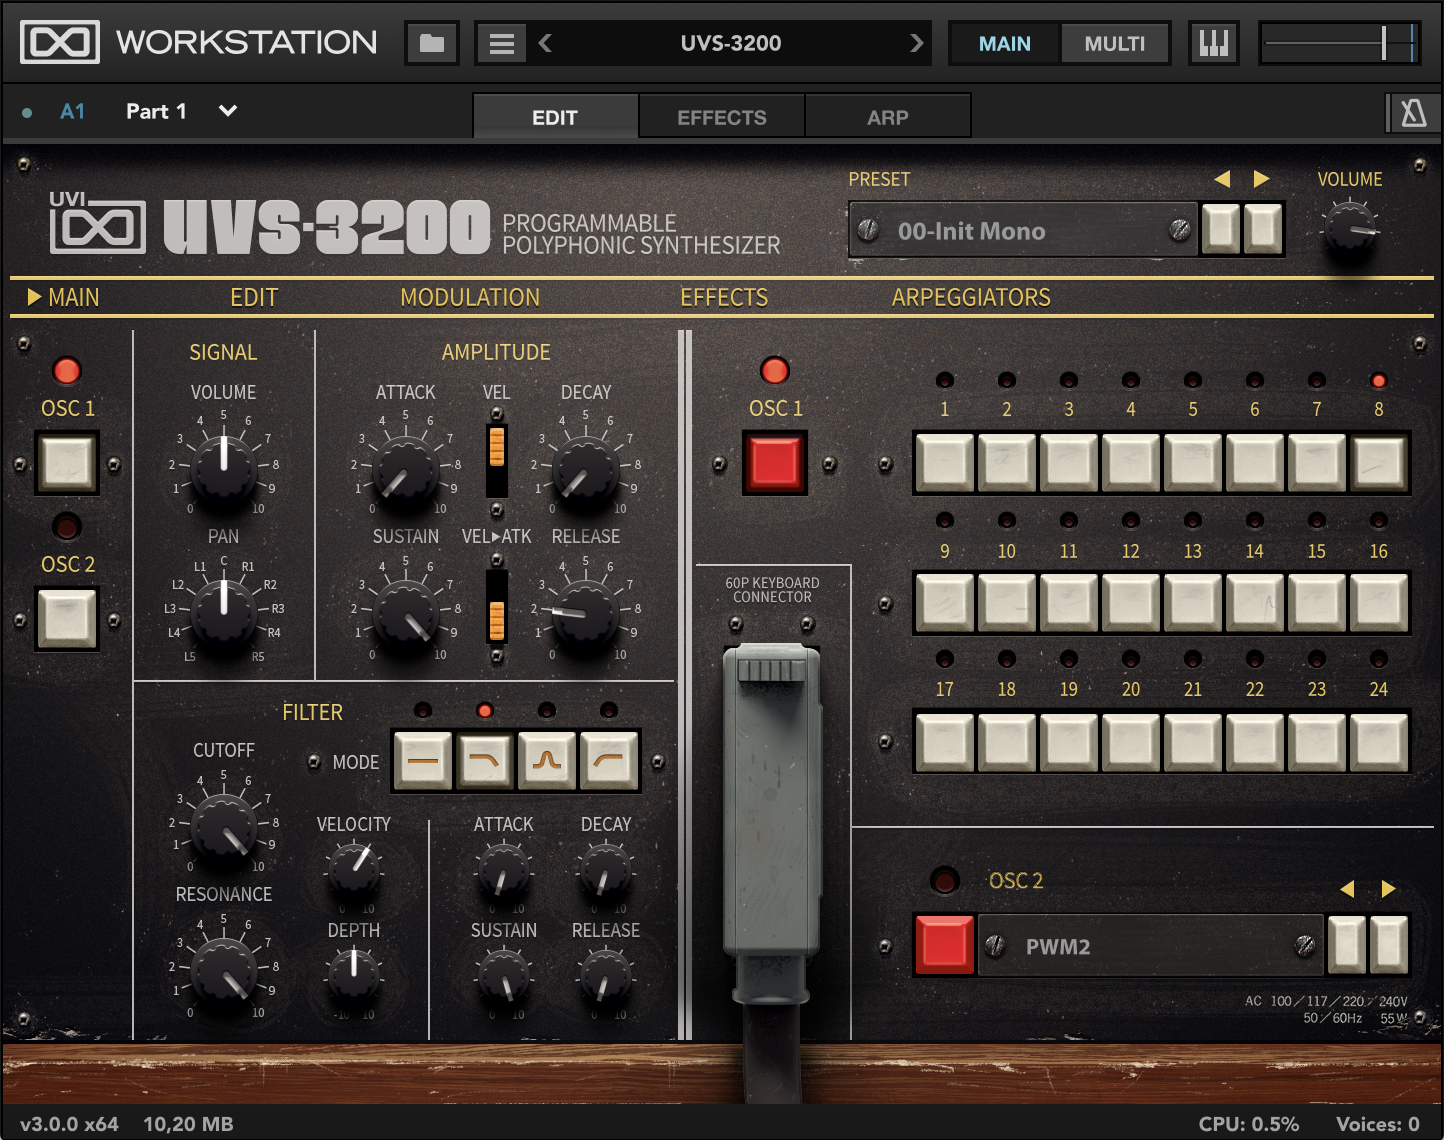
Task: Select the MAIN view button
Action: point(1004,43)
